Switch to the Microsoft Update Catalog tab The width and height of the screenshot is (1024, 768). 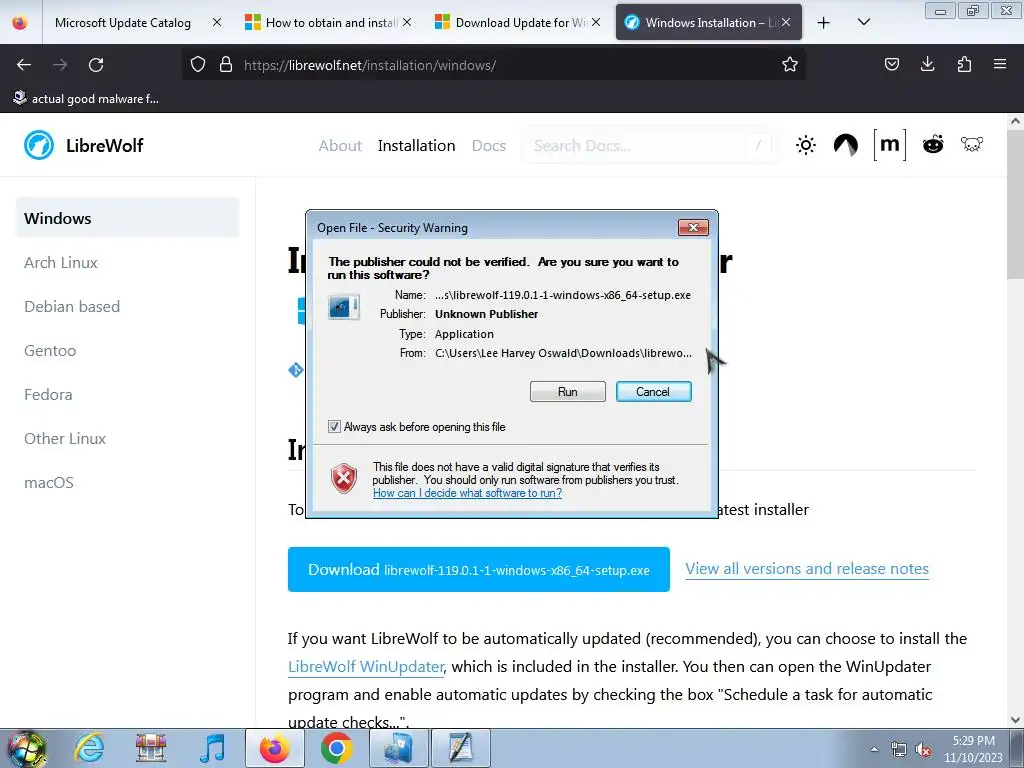click(123, 23)
